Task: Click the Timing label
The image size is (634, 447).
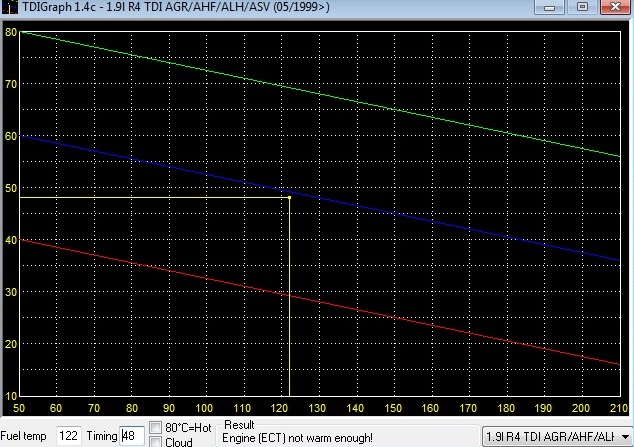Action: 101,437
